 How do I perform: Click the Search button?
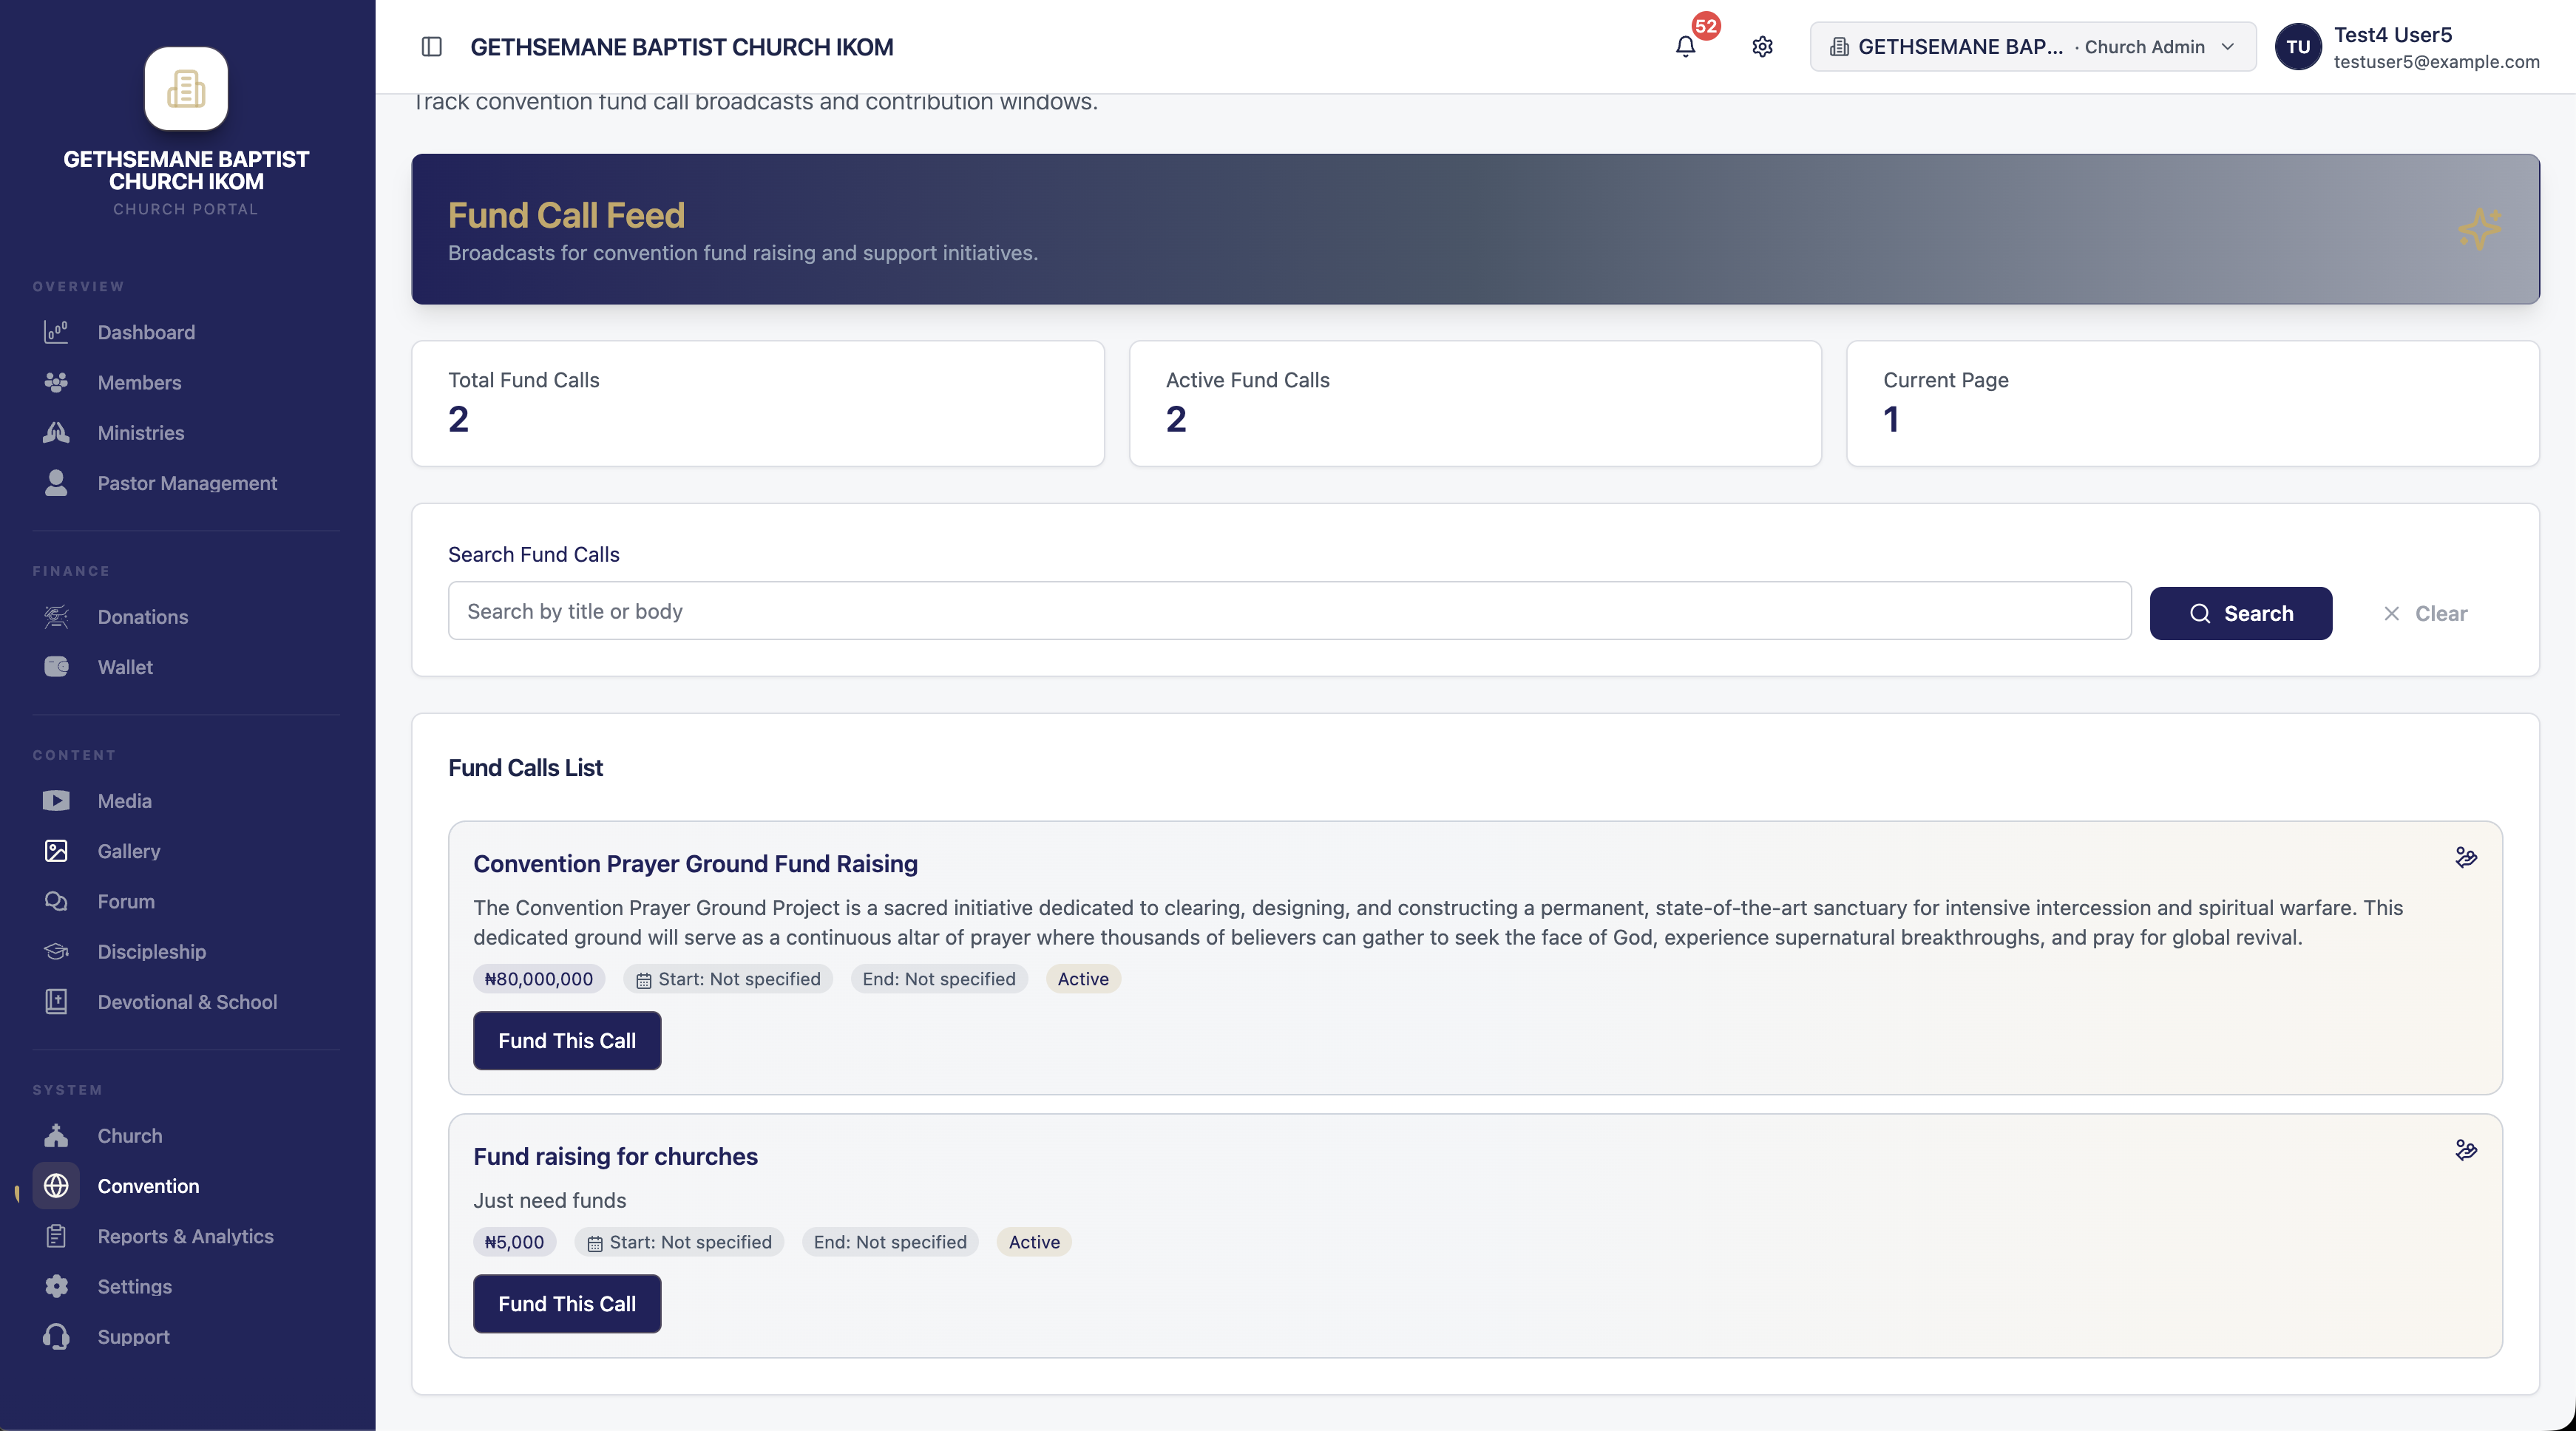[x=2241, y=613]
